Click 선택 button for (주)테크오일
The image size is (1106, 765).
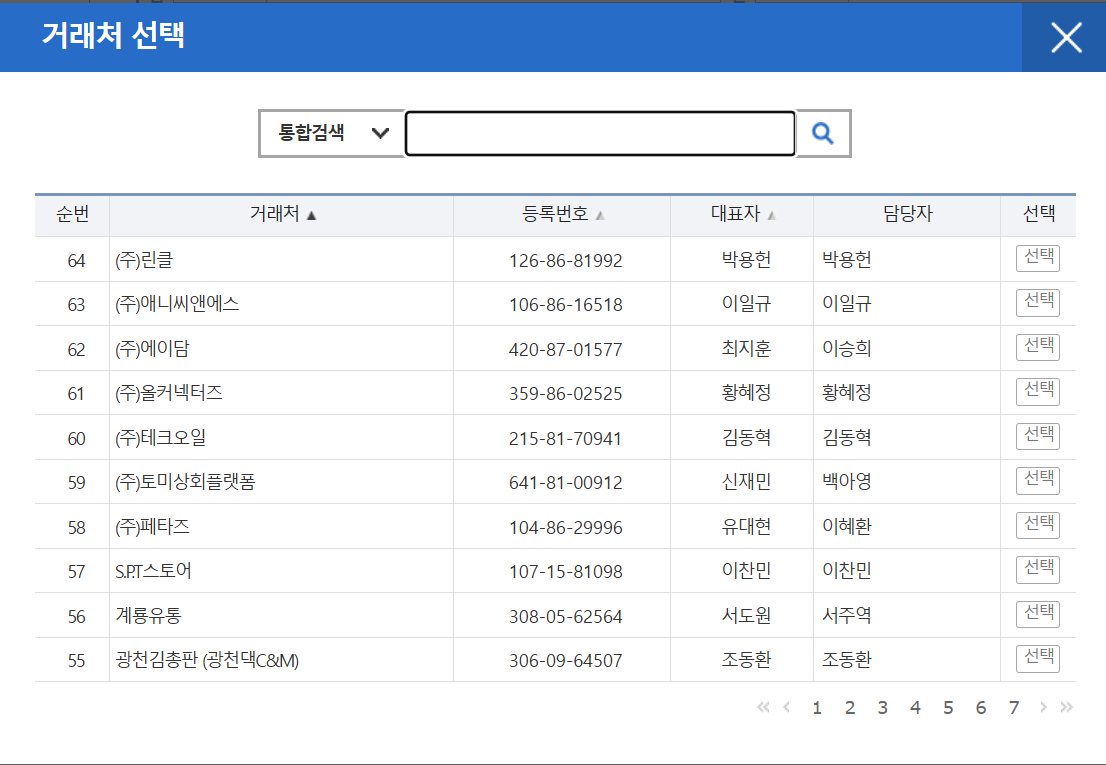point(1038,436)
